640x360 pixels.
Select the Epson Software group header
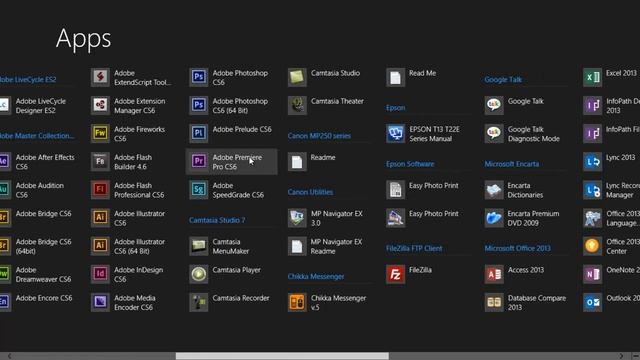pos(410,164)
